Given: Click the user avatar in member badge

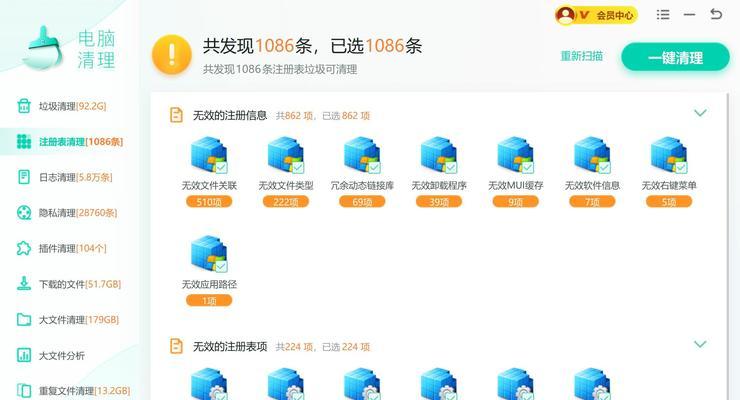Looking at the screenshot, I should (565, 15).
